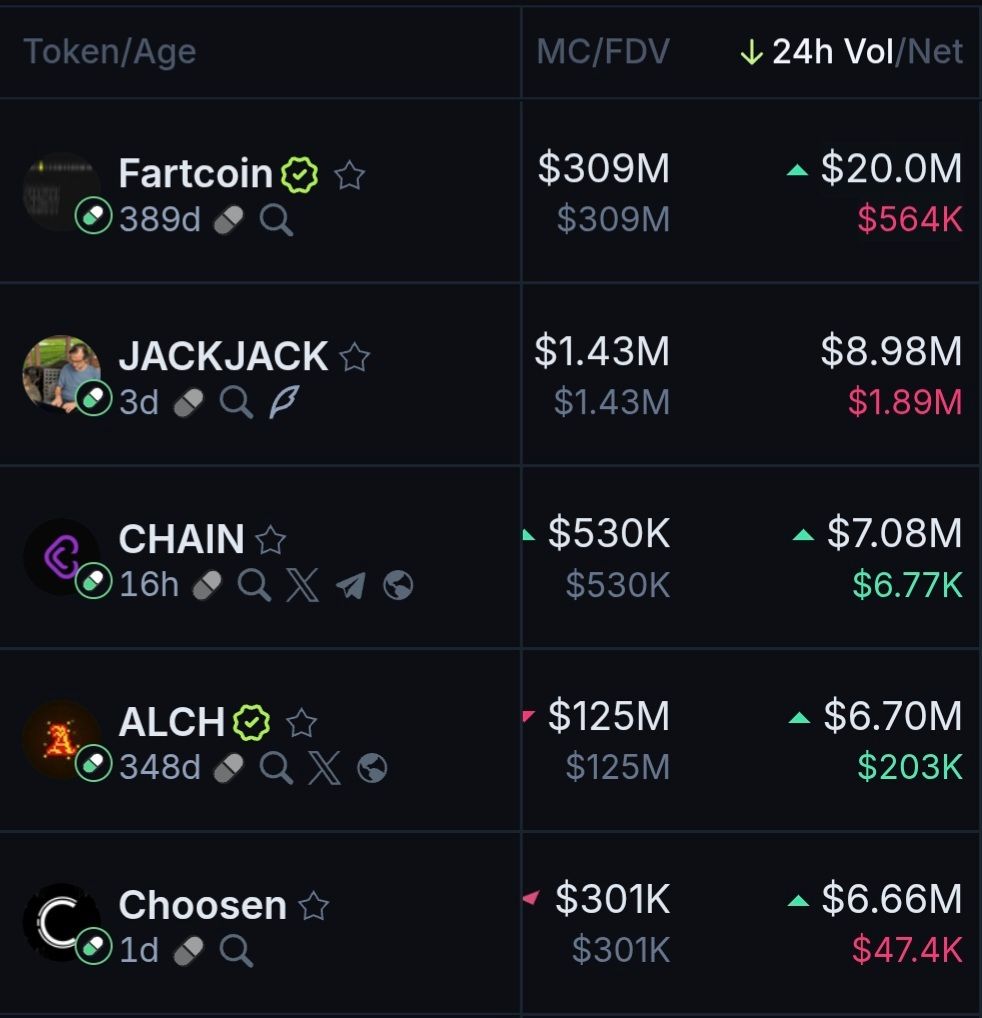Open CHAIN's X (Twitter) profile icon
This screenshot has width=982, height=1018.
coord(302,585)
